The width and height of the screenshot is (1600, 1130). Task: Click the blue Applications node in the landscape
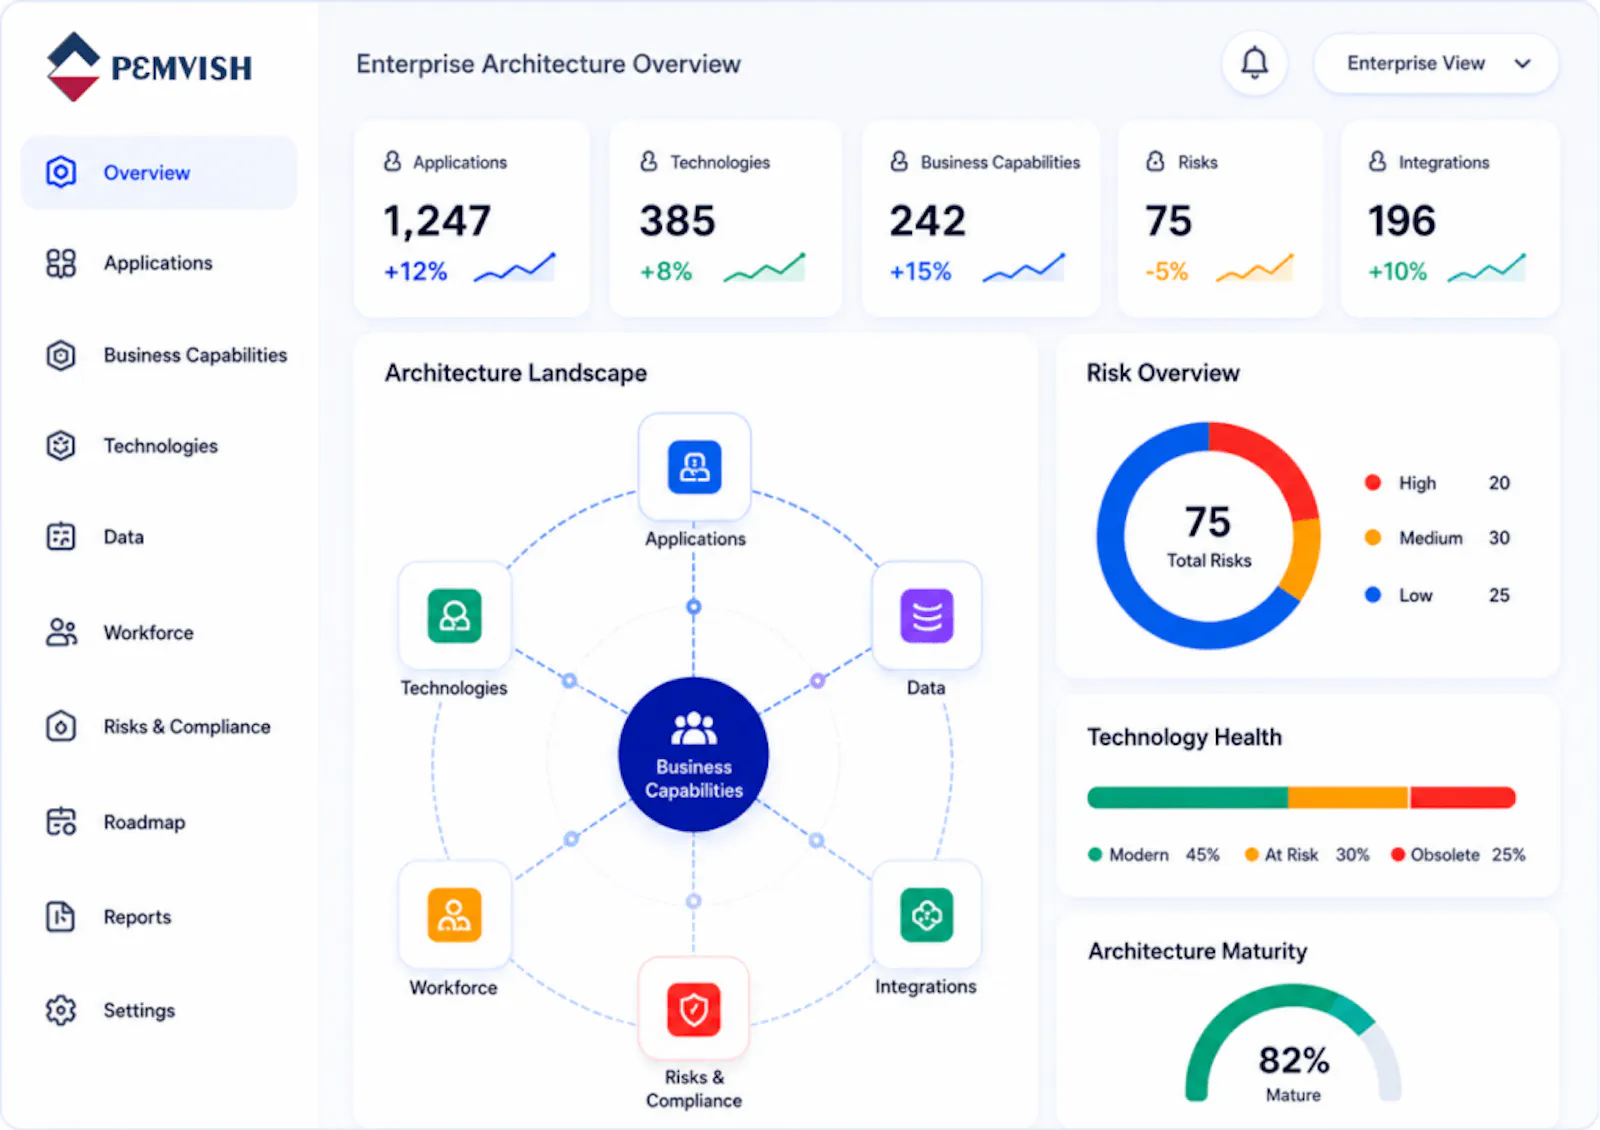click(694, 467)
